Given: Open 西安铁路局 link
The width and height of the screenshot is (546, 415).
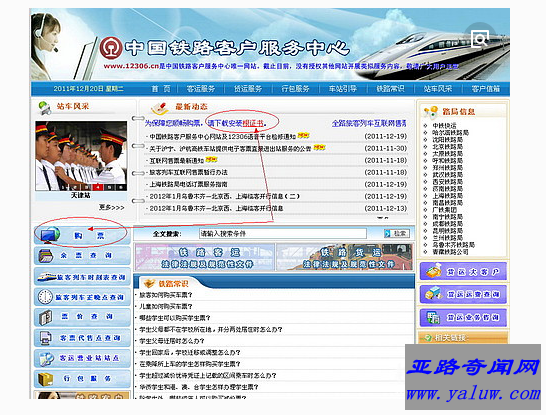Looking at the screenshot, I should pos(447,182).
